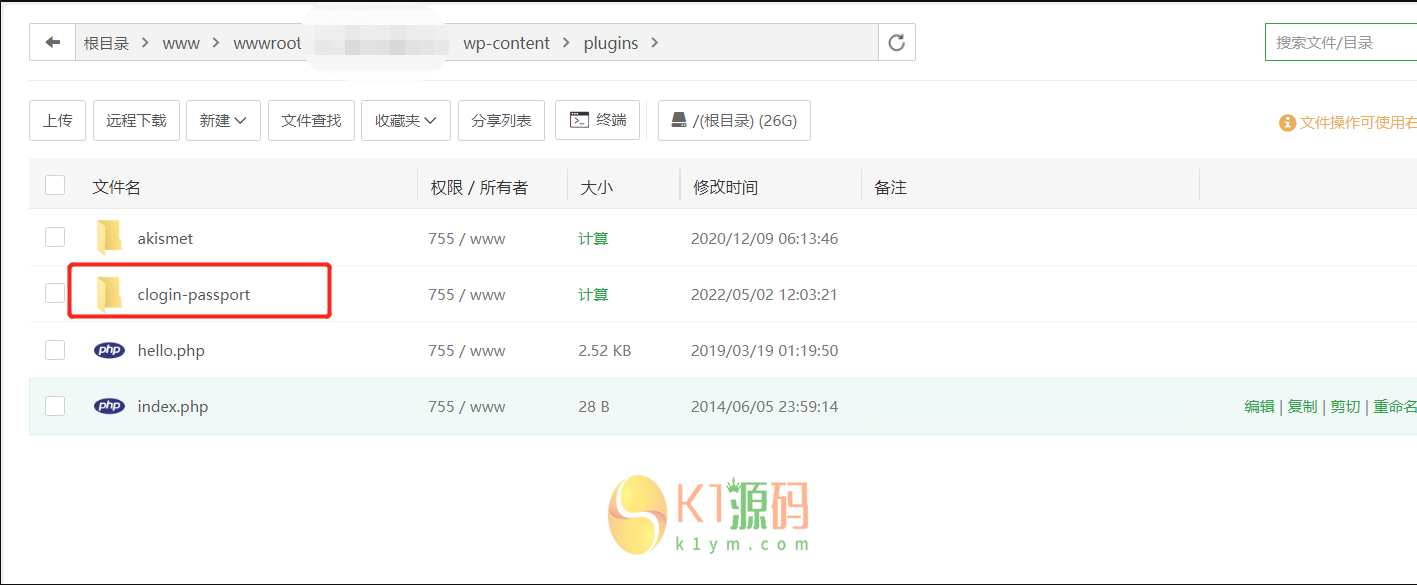Click date 2022/05/02 12:03:21
Viewport: 1417px width, 585px height.
point(764,294)
